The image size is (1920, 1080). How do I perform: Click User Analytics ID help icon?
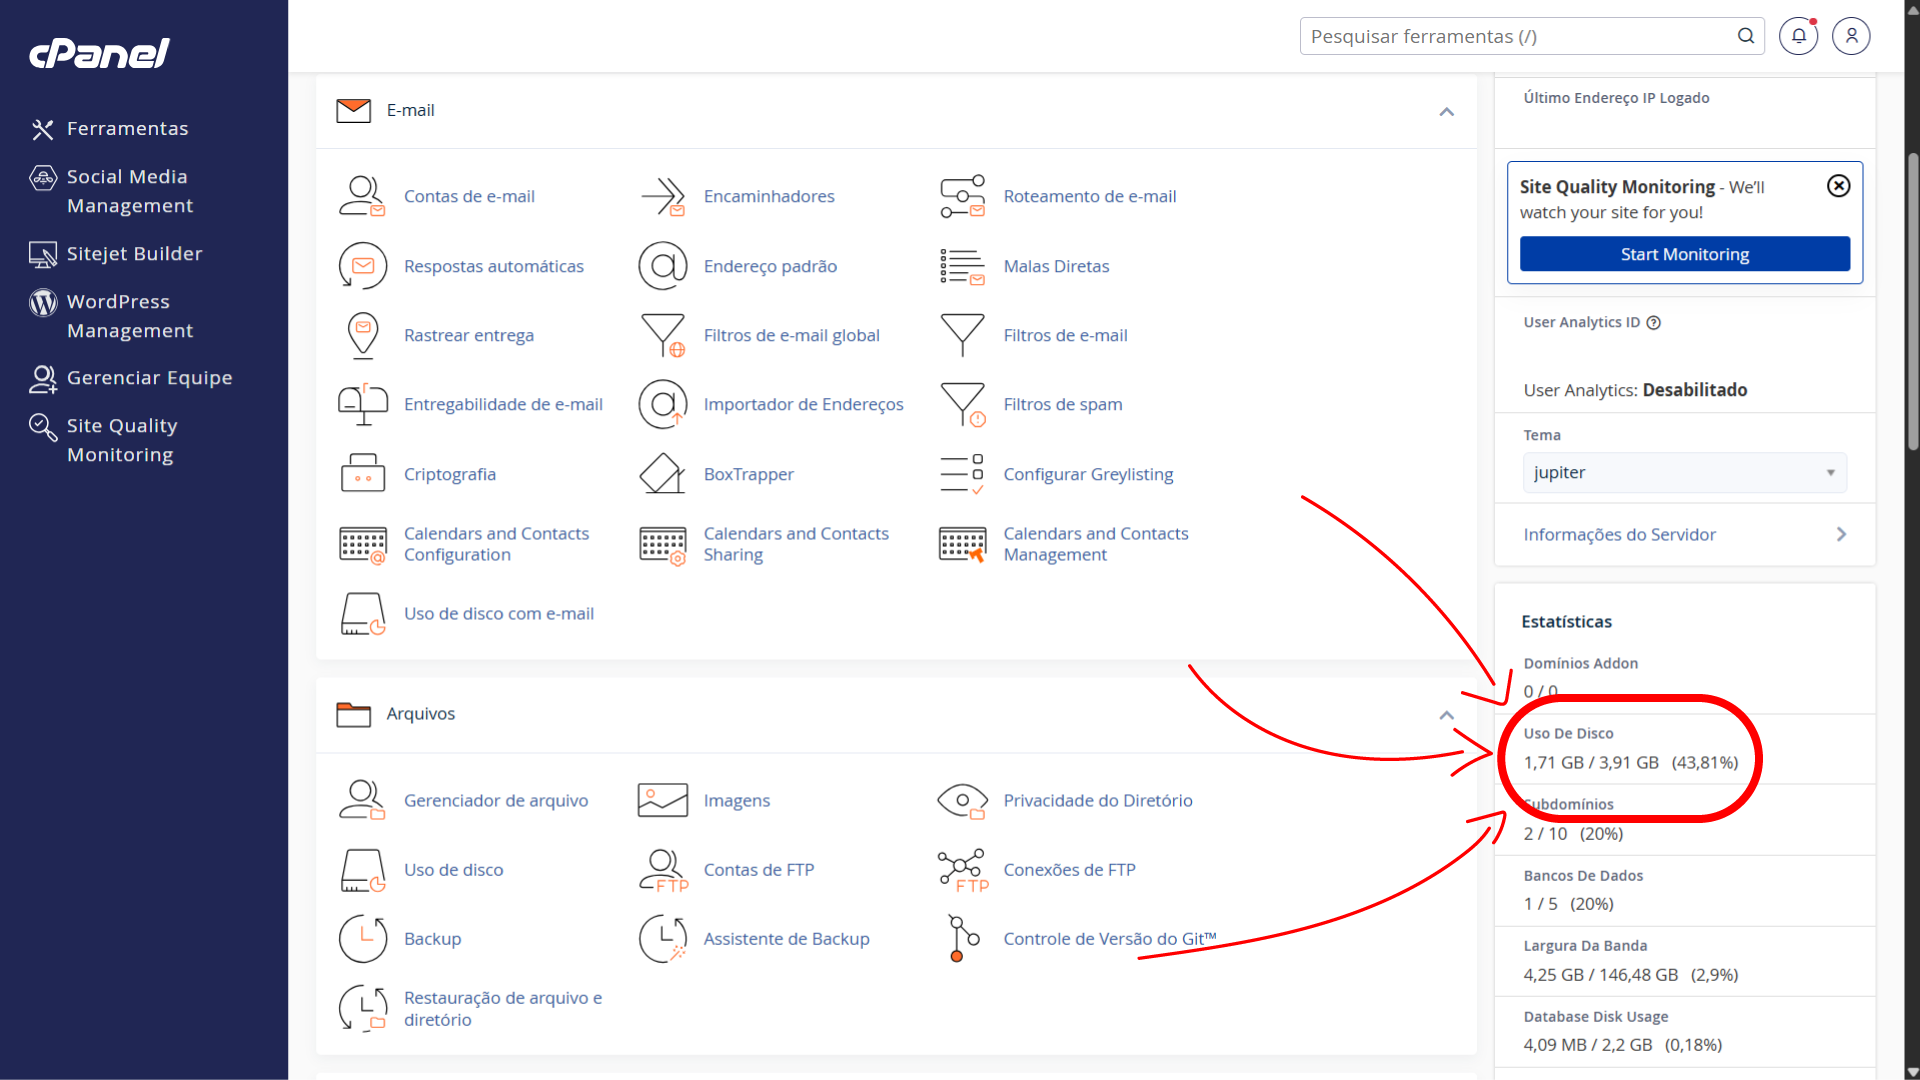(1654, 322)
